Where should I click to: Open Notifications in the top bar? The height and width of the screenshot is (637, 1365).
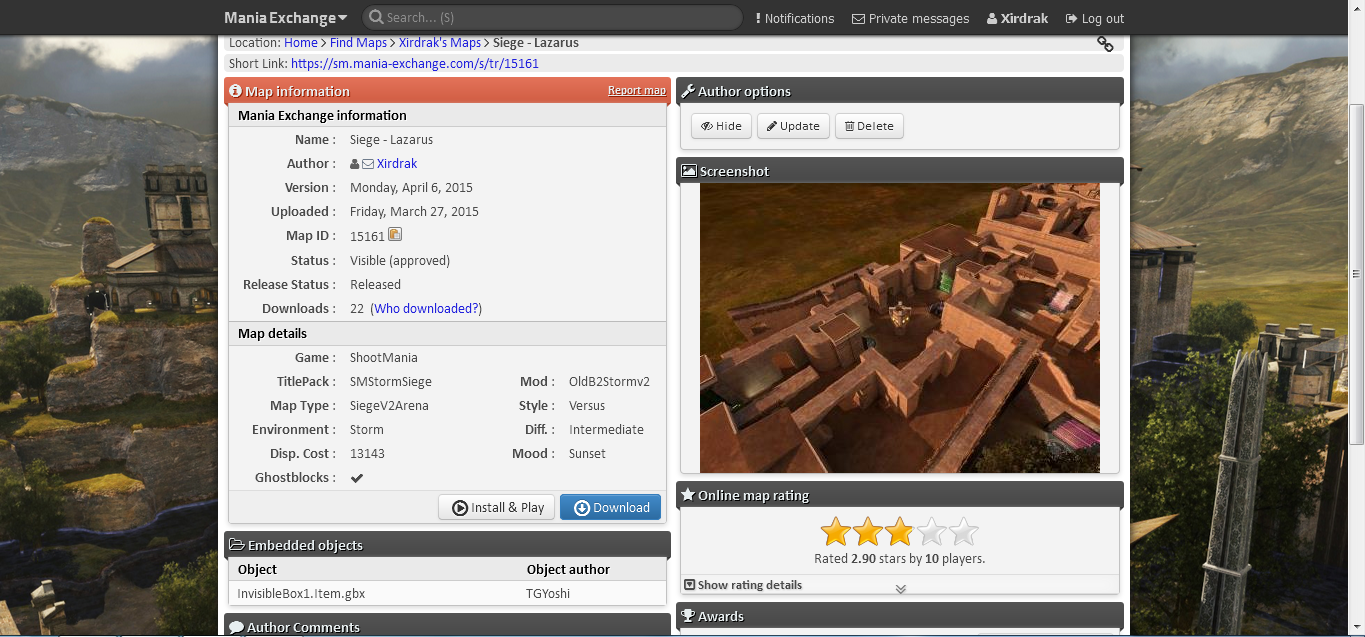(x=794, y=18)
